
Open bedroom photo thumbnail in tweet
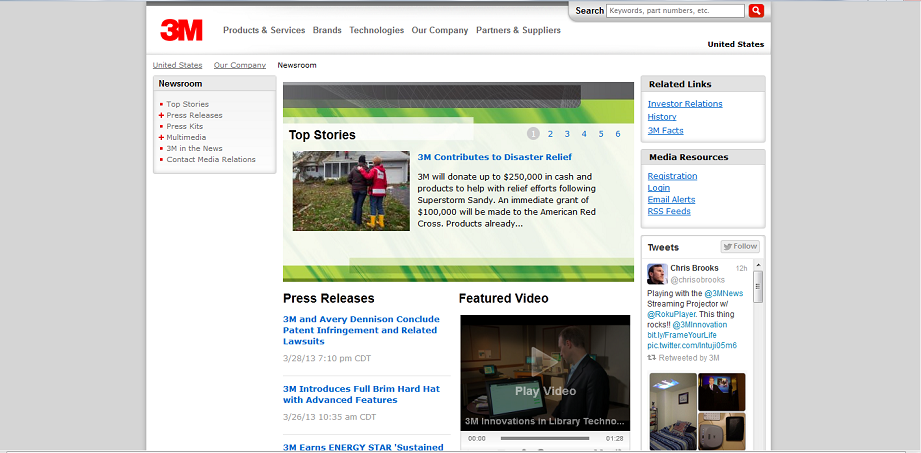click(673, 411)
